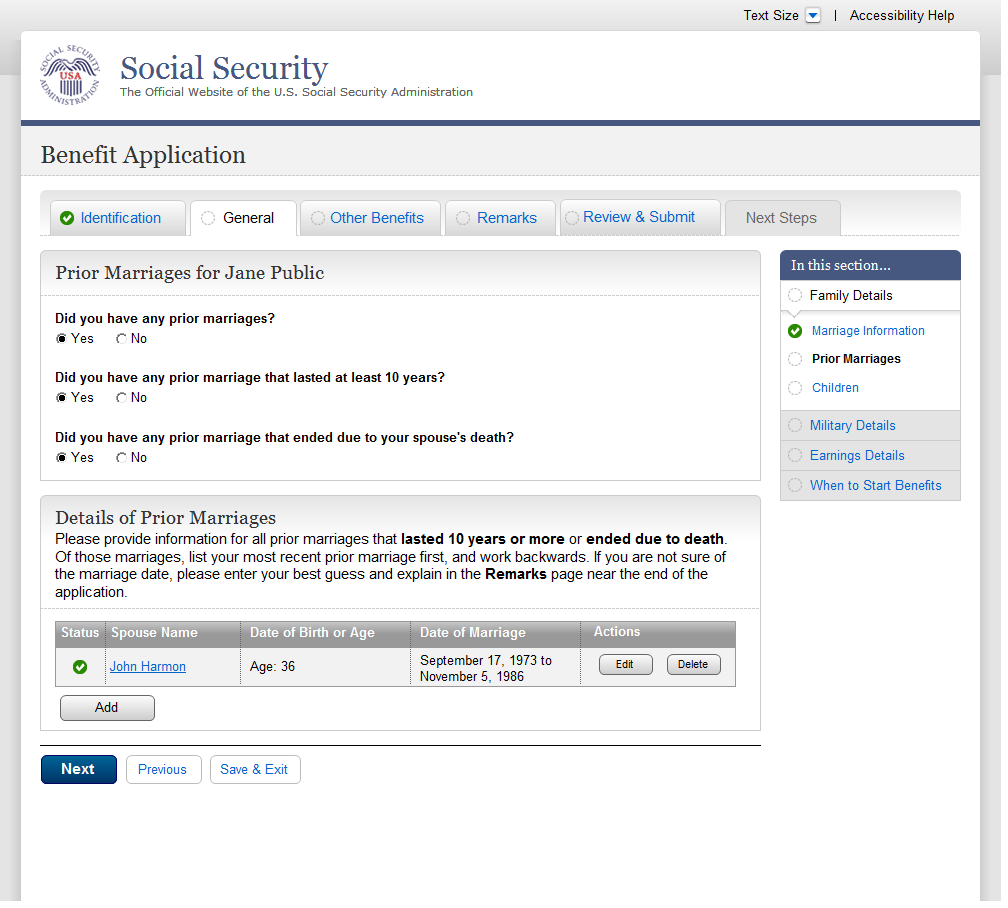Image resolution: width=1008 pixels, height=908 pixels.
Task: Click the circle icon beside When to Start Benefits
Action: tap(795, 486)
